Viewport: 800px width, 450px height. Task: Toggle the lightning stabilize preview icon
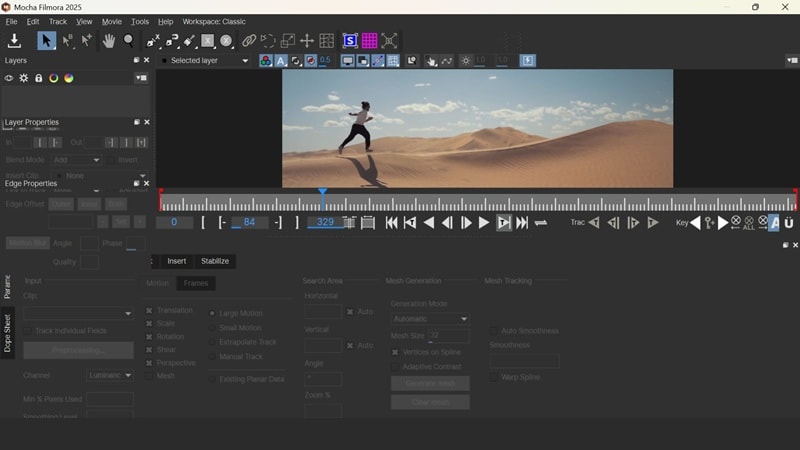tap(528, 61)
